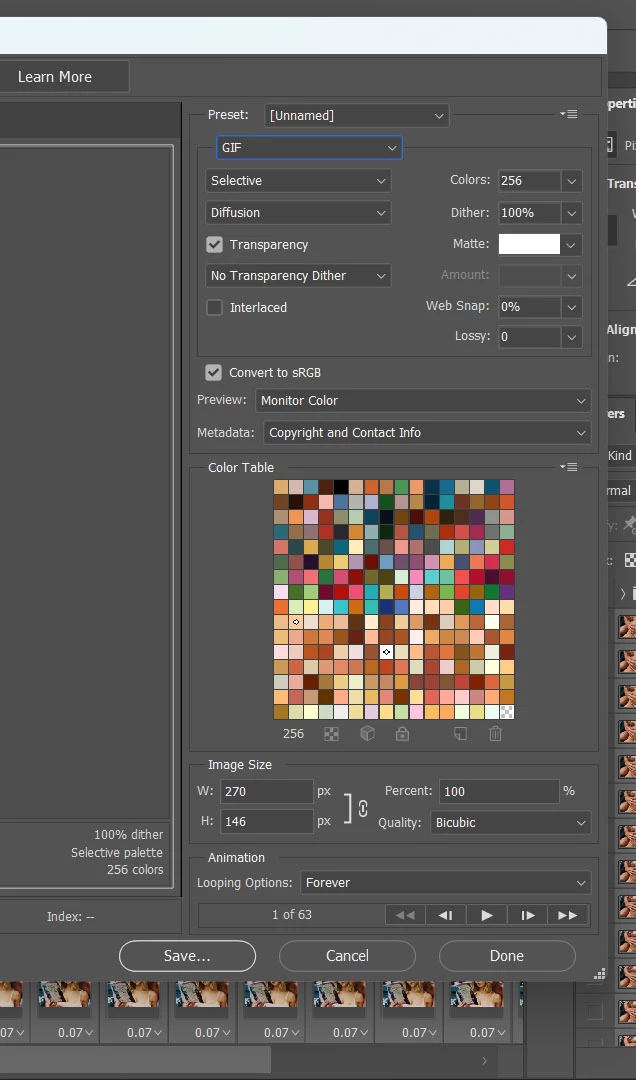This screenshot has width=636, height=1080.
Task: Click the Save... button
Action: pyautogui.click(x=187, y=956)
